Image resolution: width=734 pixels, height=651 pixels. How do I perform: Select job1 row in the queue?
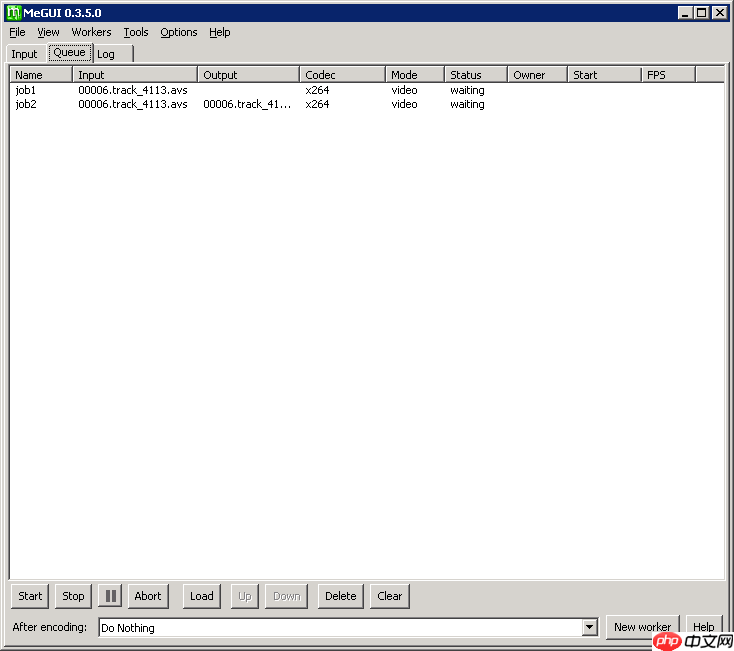[x=26, y=90]
